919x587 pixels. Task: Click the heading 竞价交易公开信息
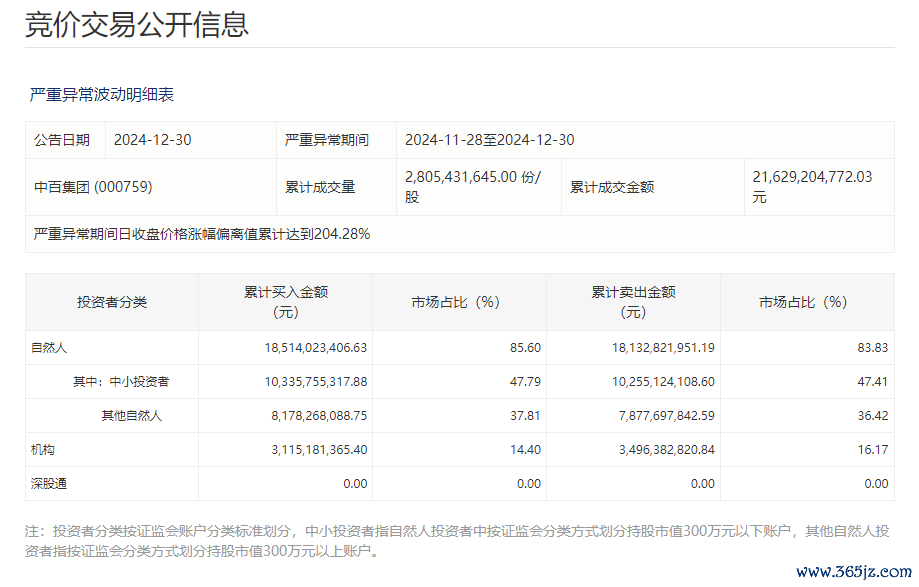(137, 24)
